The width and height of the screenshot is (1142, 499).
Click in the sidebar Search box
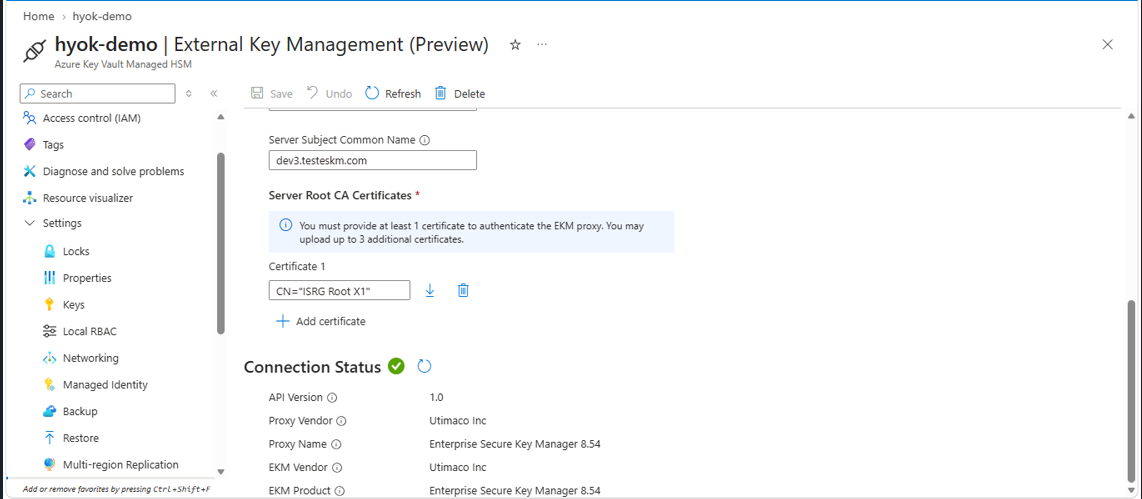(x=98, y=94)
